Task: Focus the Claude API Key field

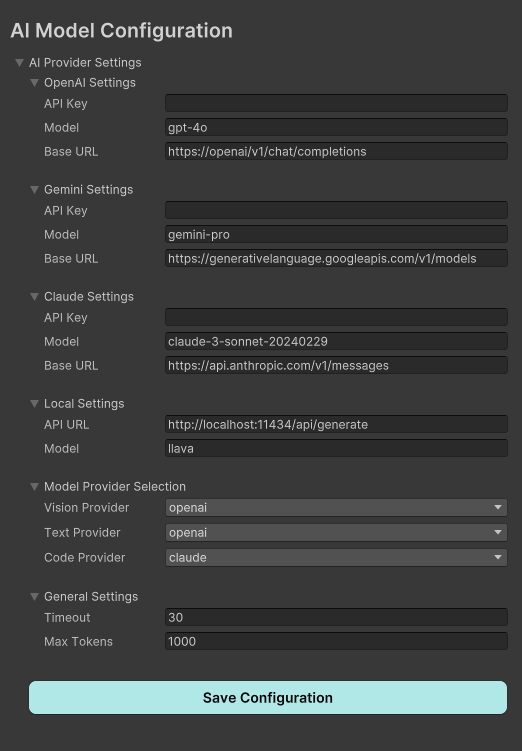Action: coord(336,318)
